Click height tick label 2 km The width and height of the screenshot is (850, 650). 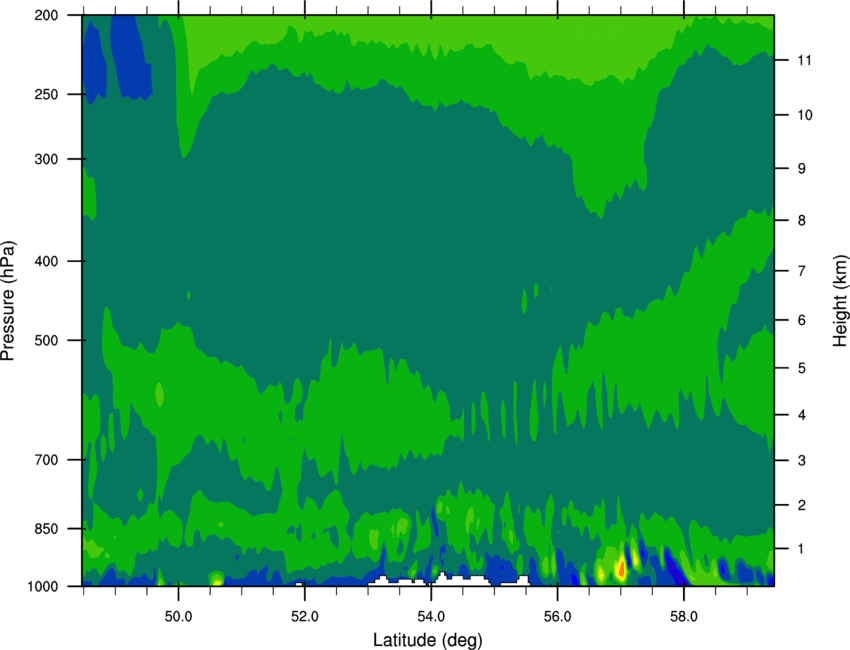(802, 505)
